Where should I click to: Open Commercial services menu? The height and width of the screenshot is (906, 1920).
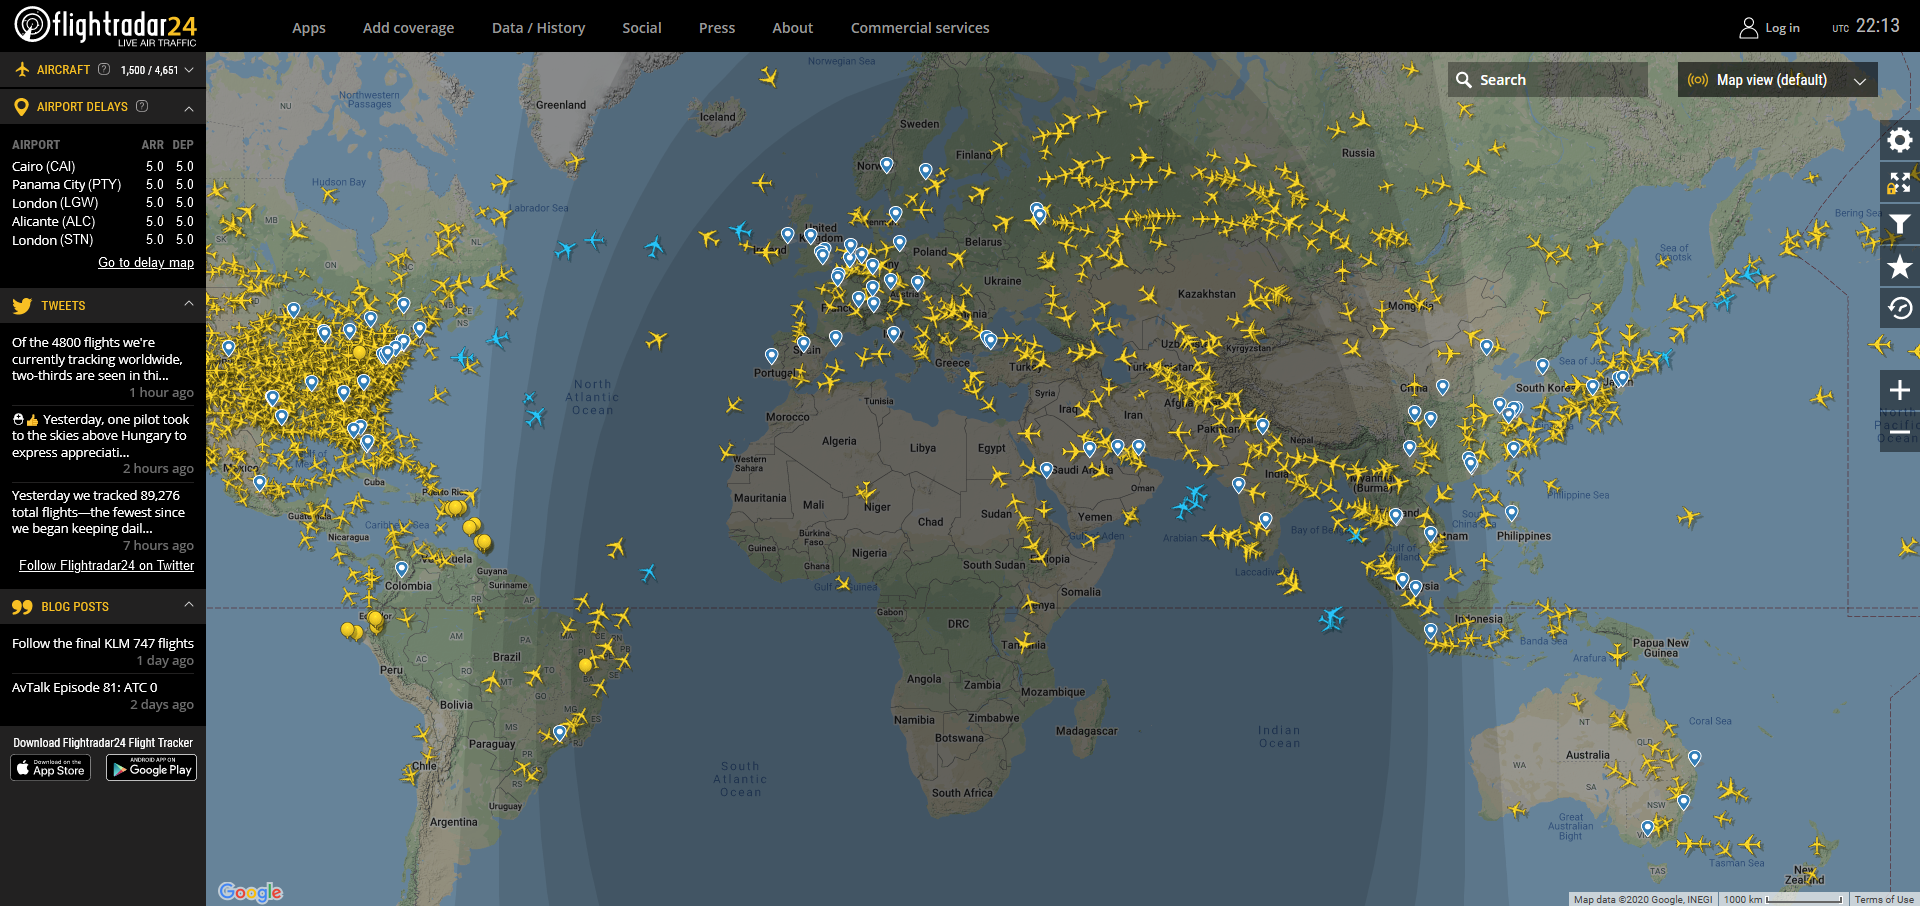click(x=920, y=28)
